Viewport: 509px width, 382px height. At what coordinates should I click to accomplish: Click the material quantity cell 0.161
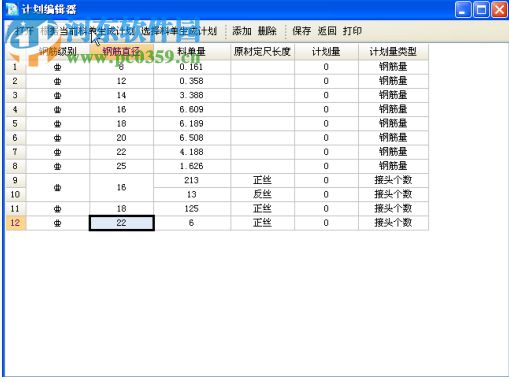(192, 67)
